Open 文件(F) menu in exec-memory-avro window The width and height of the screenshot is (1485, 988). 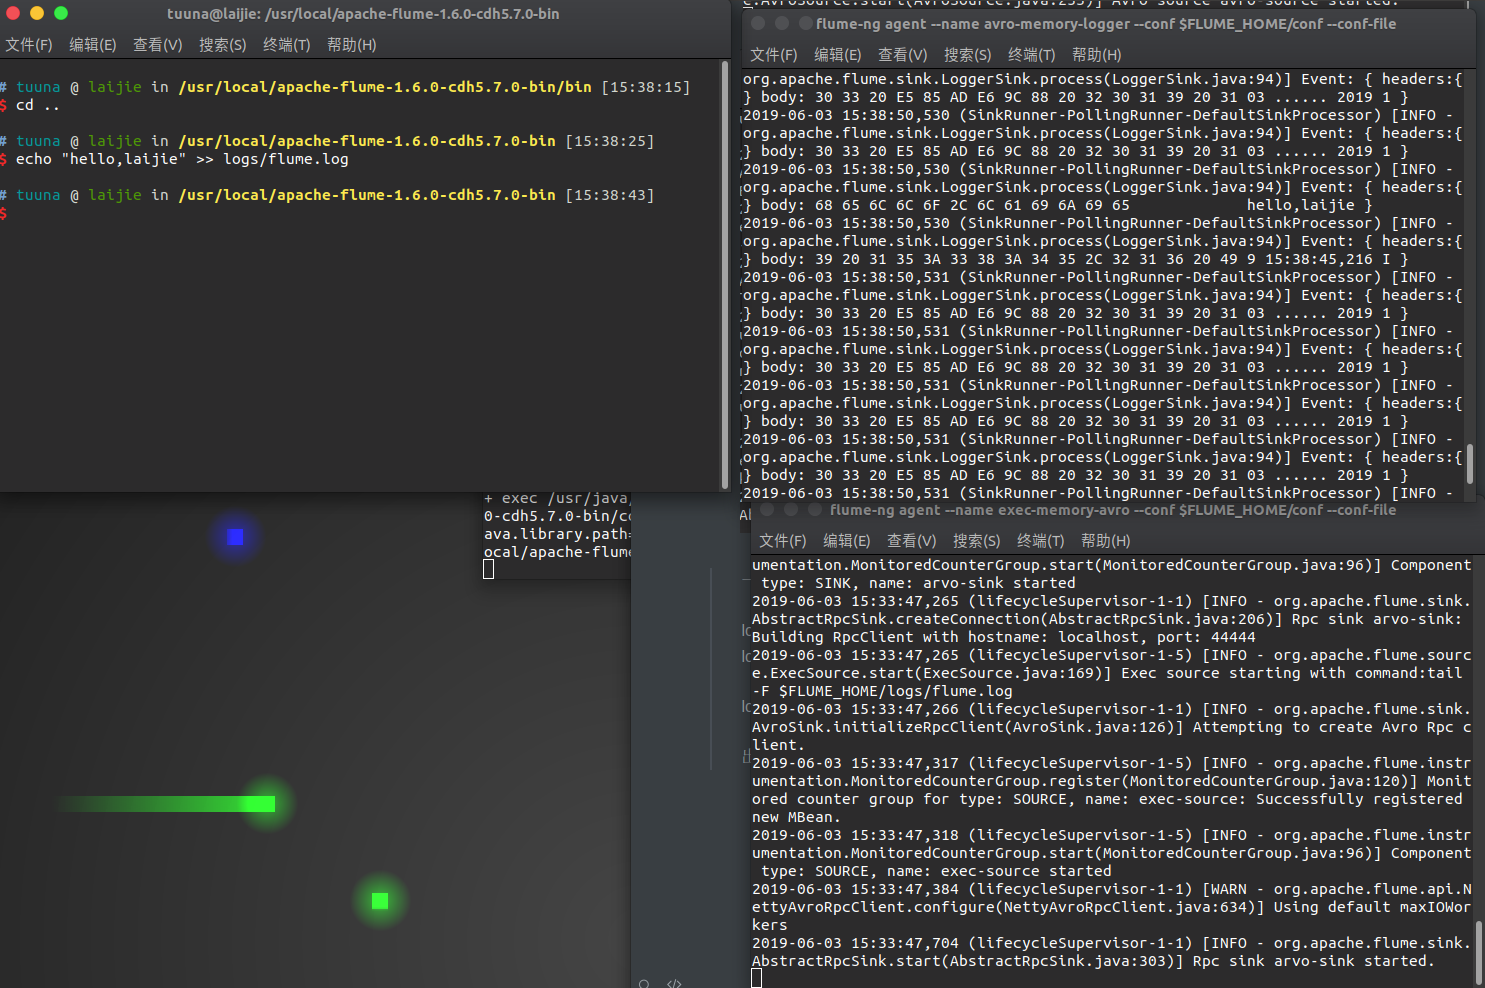783,541
